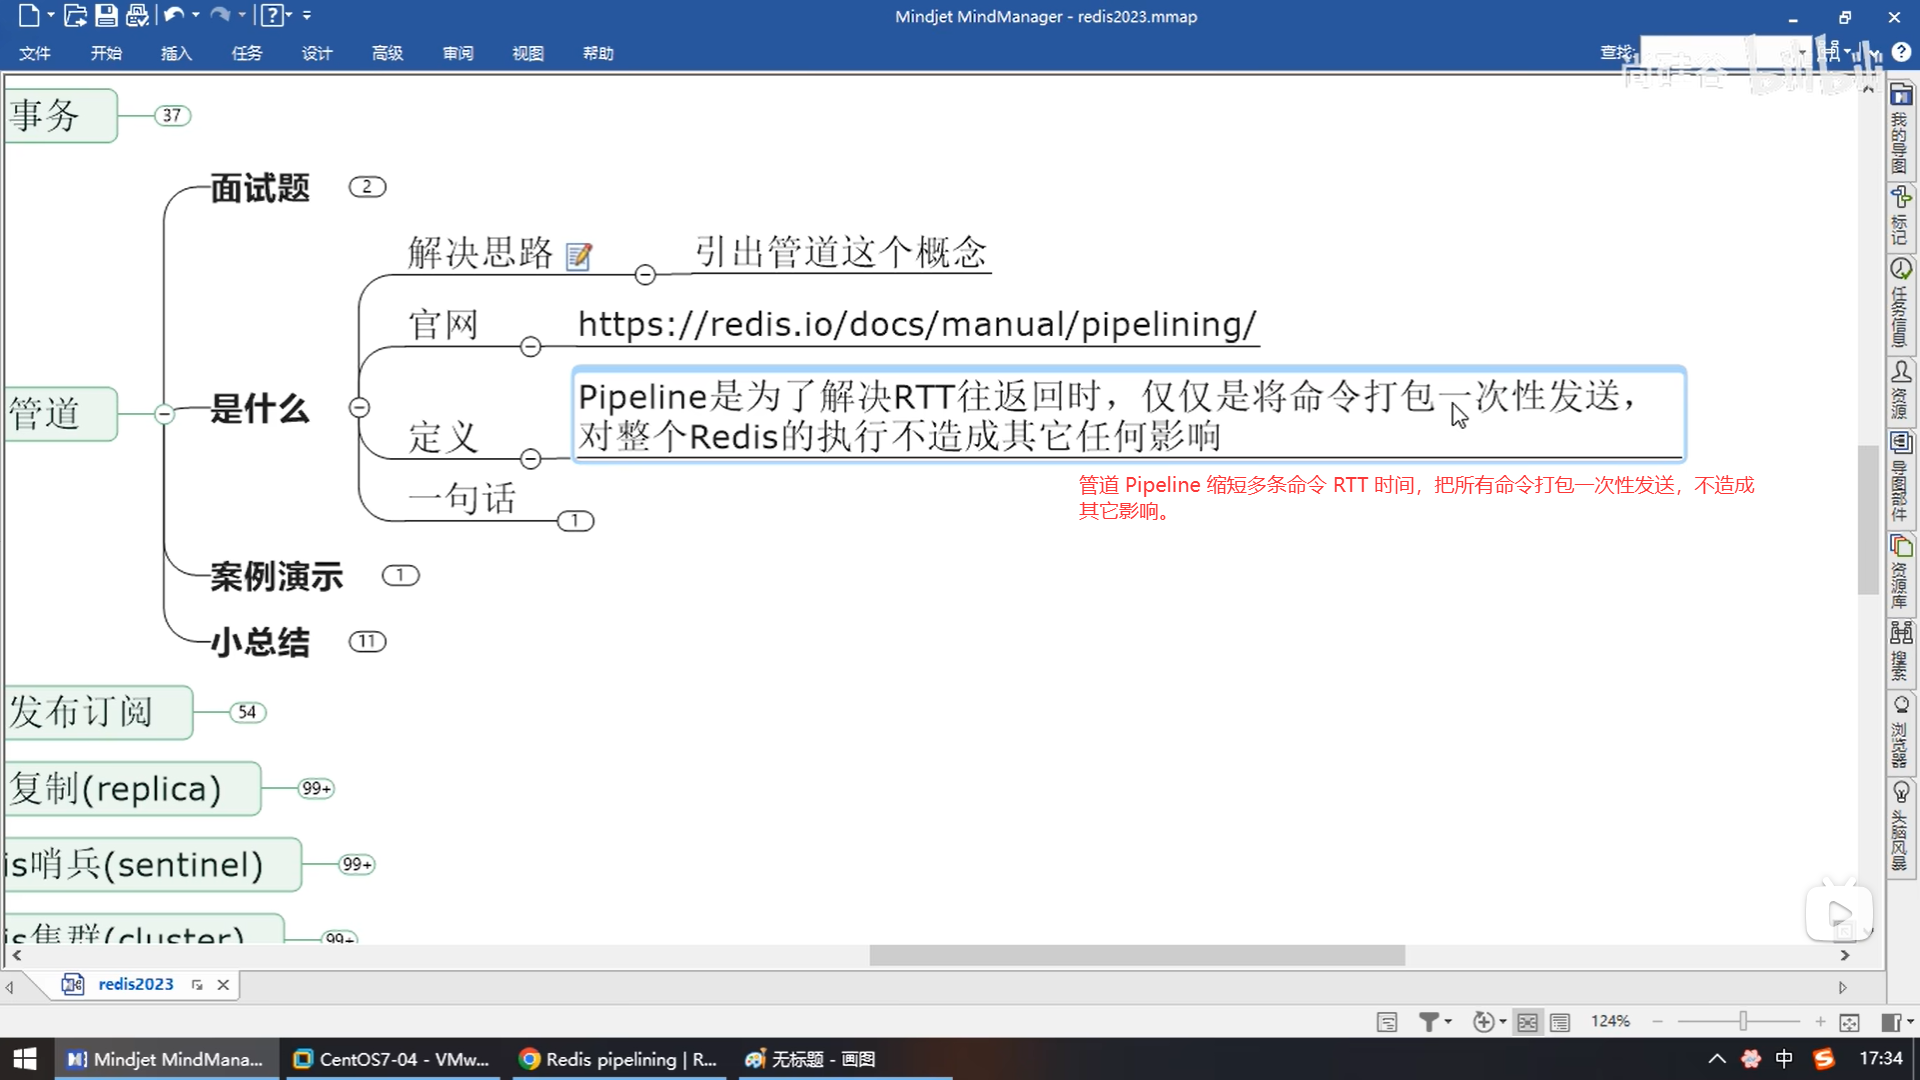1920x1080 pixels.
Task: Click the filter funnel icon in status bar
Action: (1429, 1021)
